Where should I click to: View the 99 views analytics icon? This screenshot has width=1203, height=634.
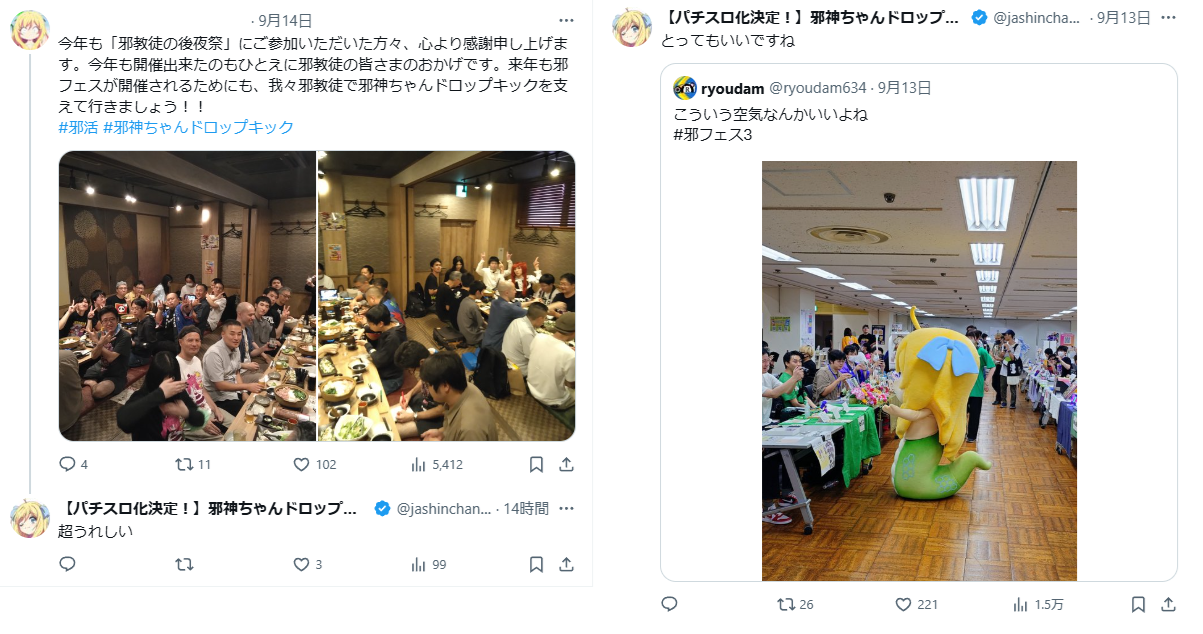tap(419, 564)
